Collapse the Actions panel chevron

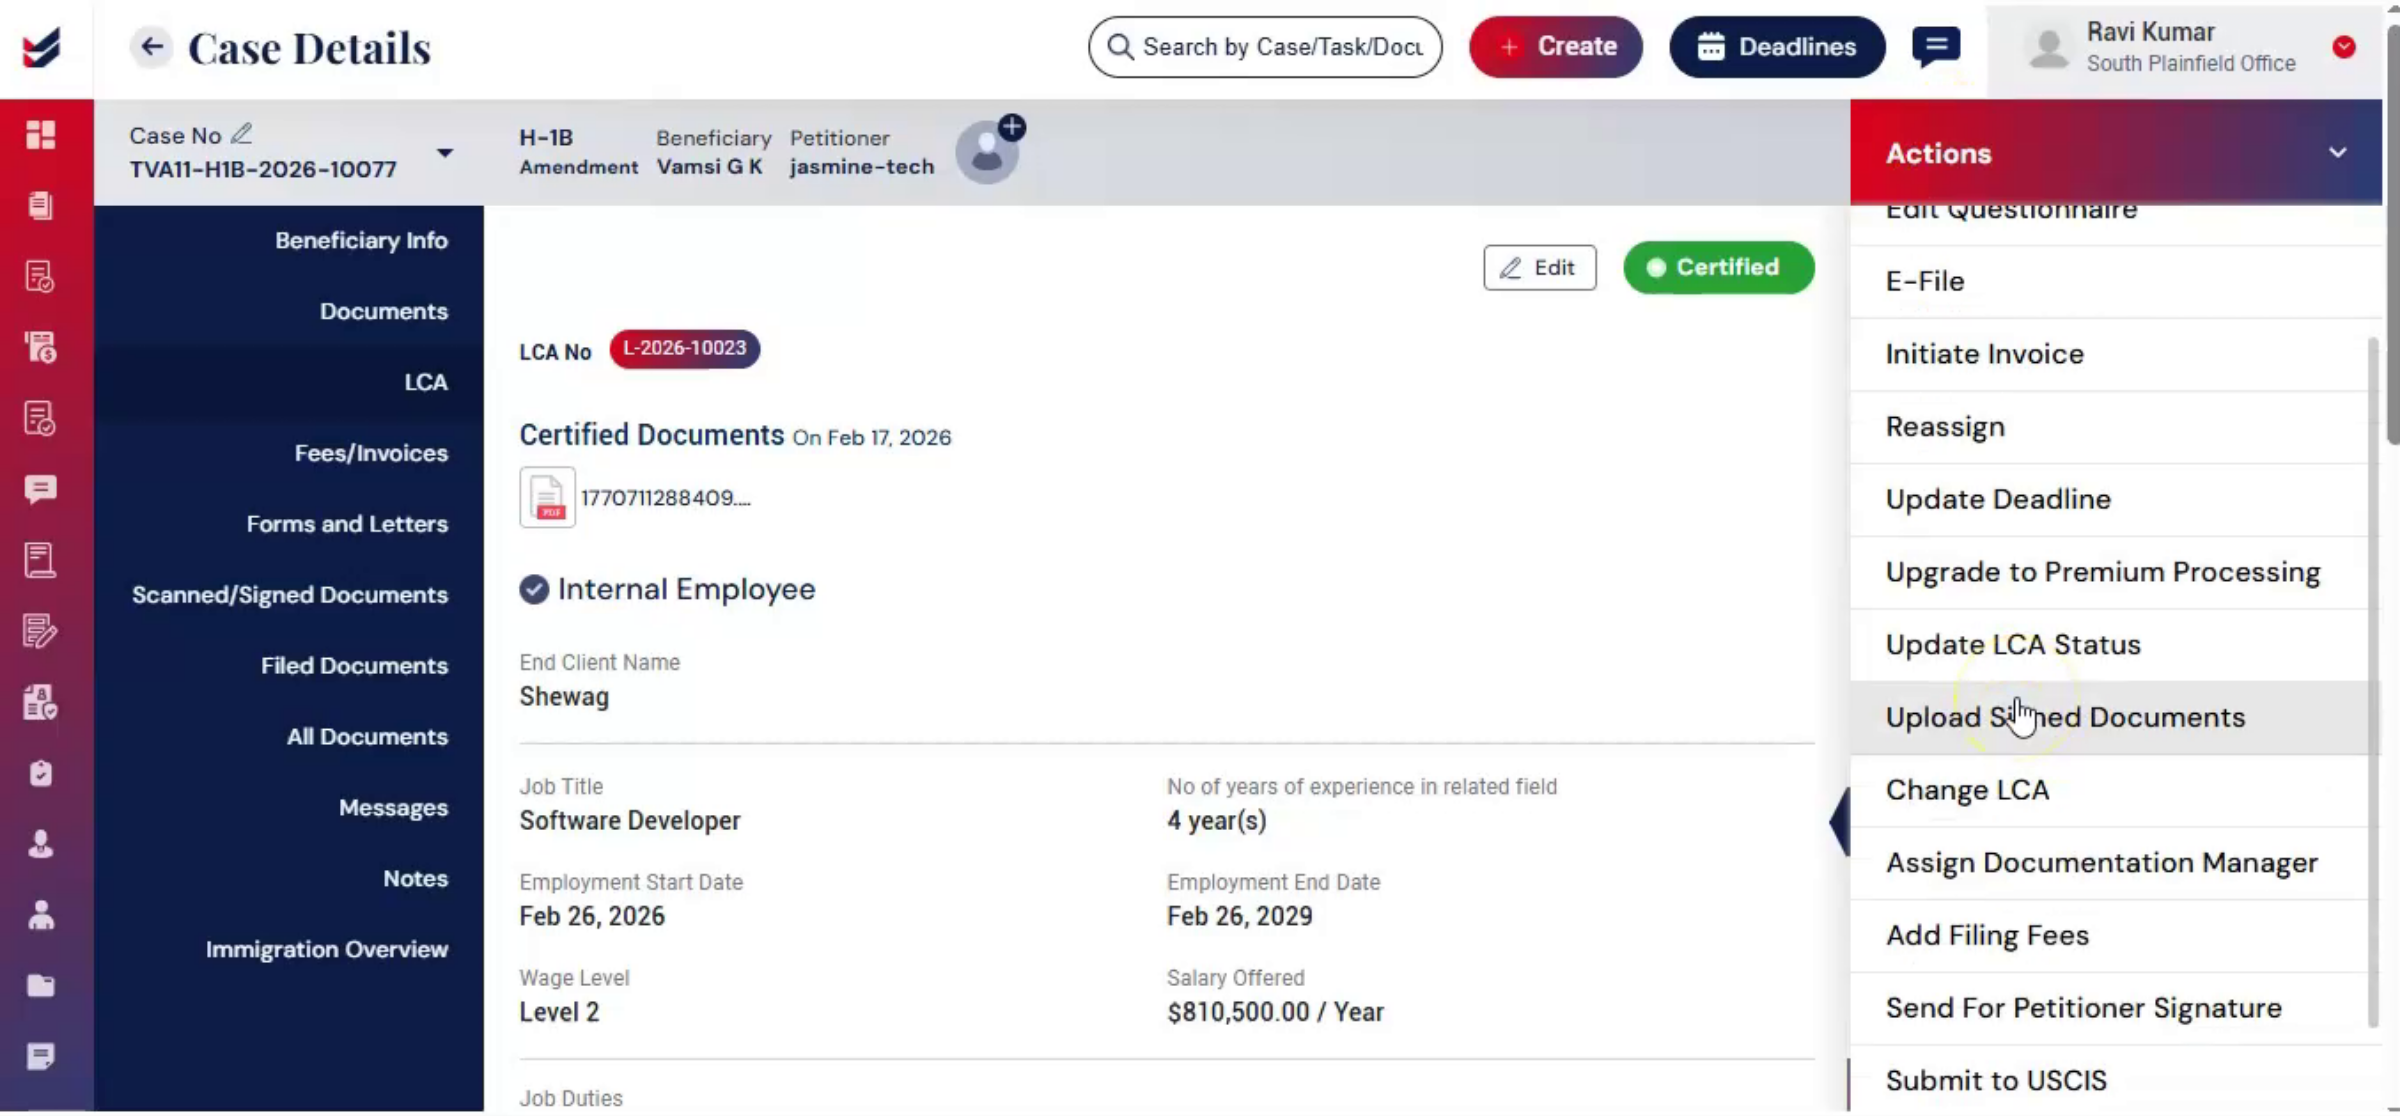coord(2337,153)
